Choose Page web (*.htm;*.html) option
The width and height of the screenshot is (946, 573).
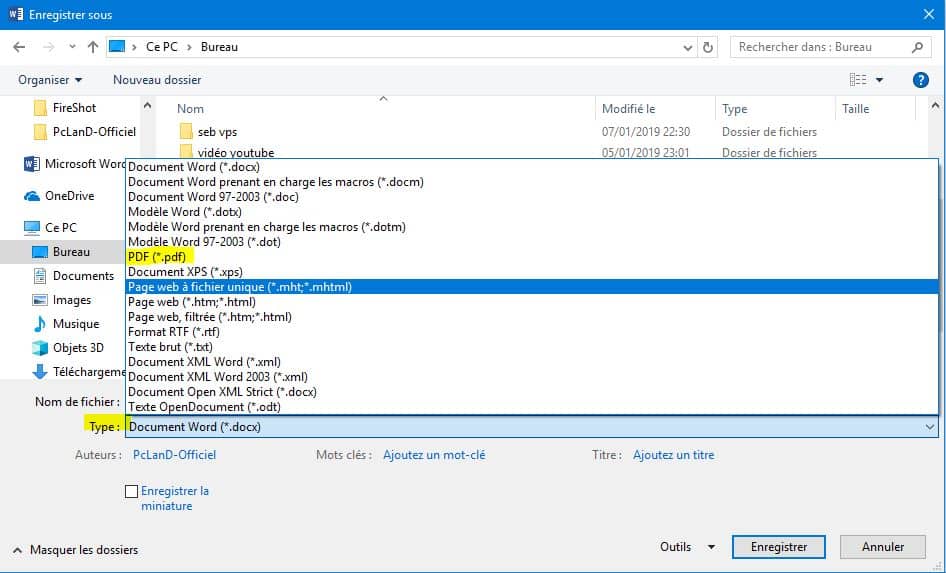pyautogui.click(x=532, y=302)
